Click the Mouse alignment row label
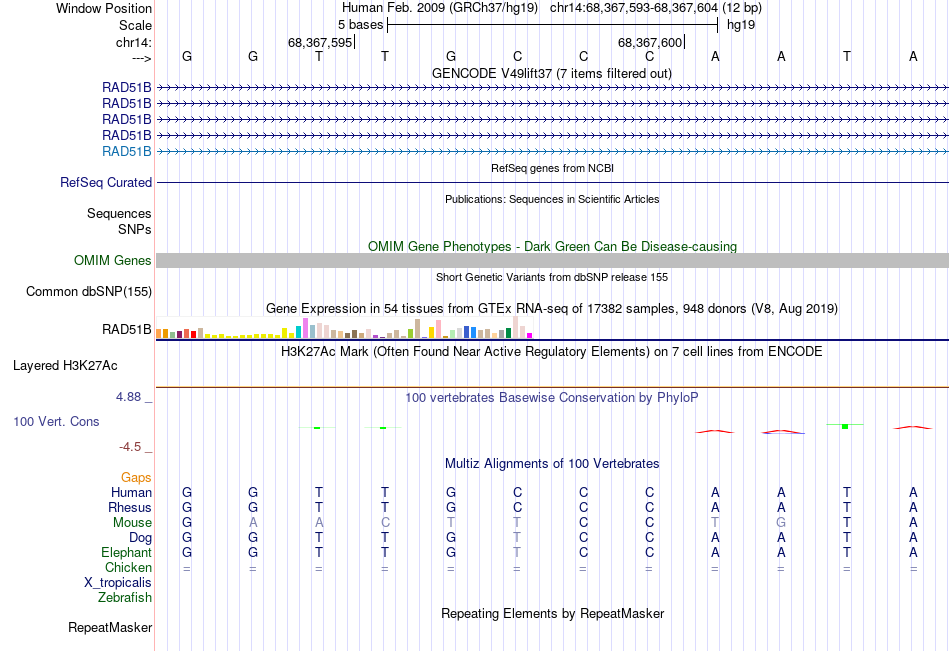 pyautogui.click(x=132, y=522)
